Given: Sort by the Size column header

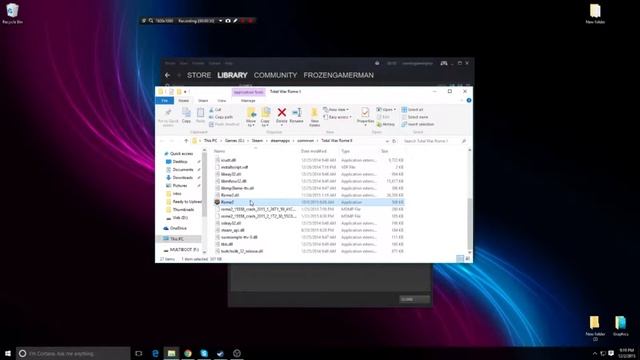Looking at the screenshot, I should tap(384, 151).
